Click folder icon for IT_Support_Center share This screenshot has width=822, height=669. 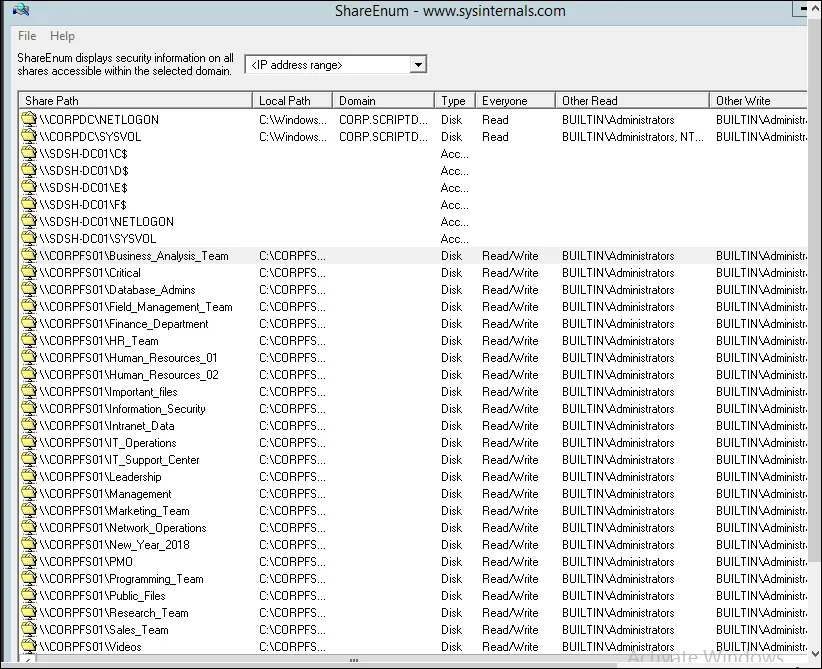click(x=29, y=459)
